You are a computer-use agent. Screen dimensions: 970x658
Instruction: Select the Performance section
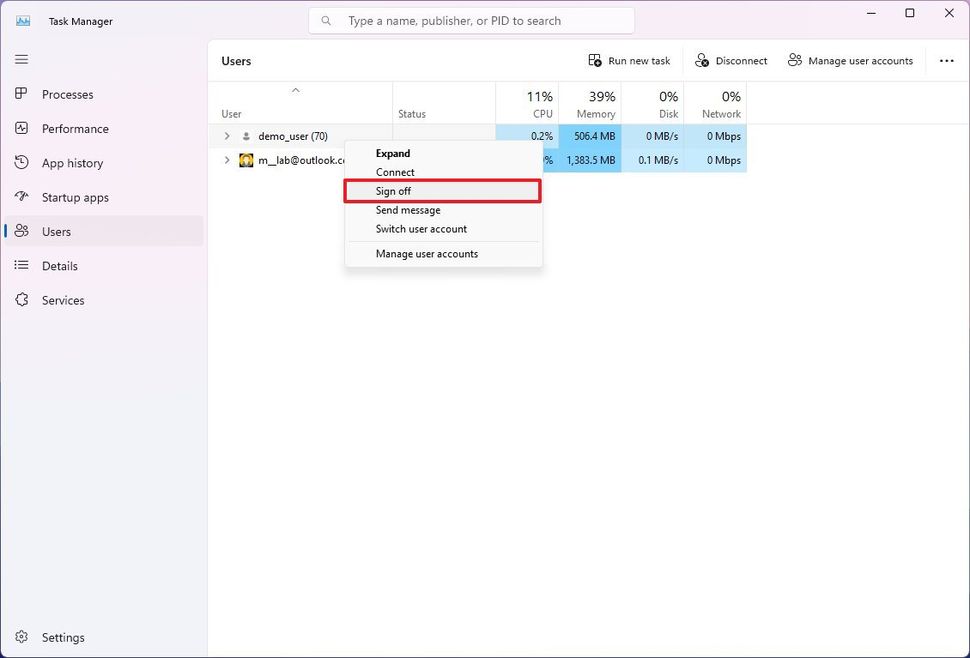75,128
